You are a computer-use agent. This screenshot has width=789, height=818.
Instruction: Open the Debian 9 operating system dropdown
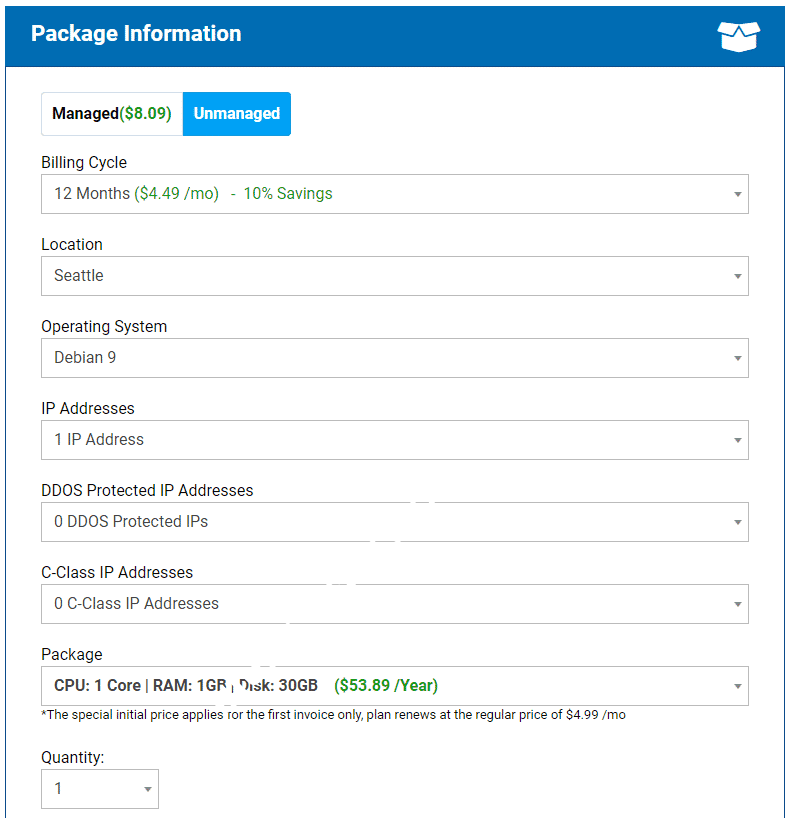(394, 358)
